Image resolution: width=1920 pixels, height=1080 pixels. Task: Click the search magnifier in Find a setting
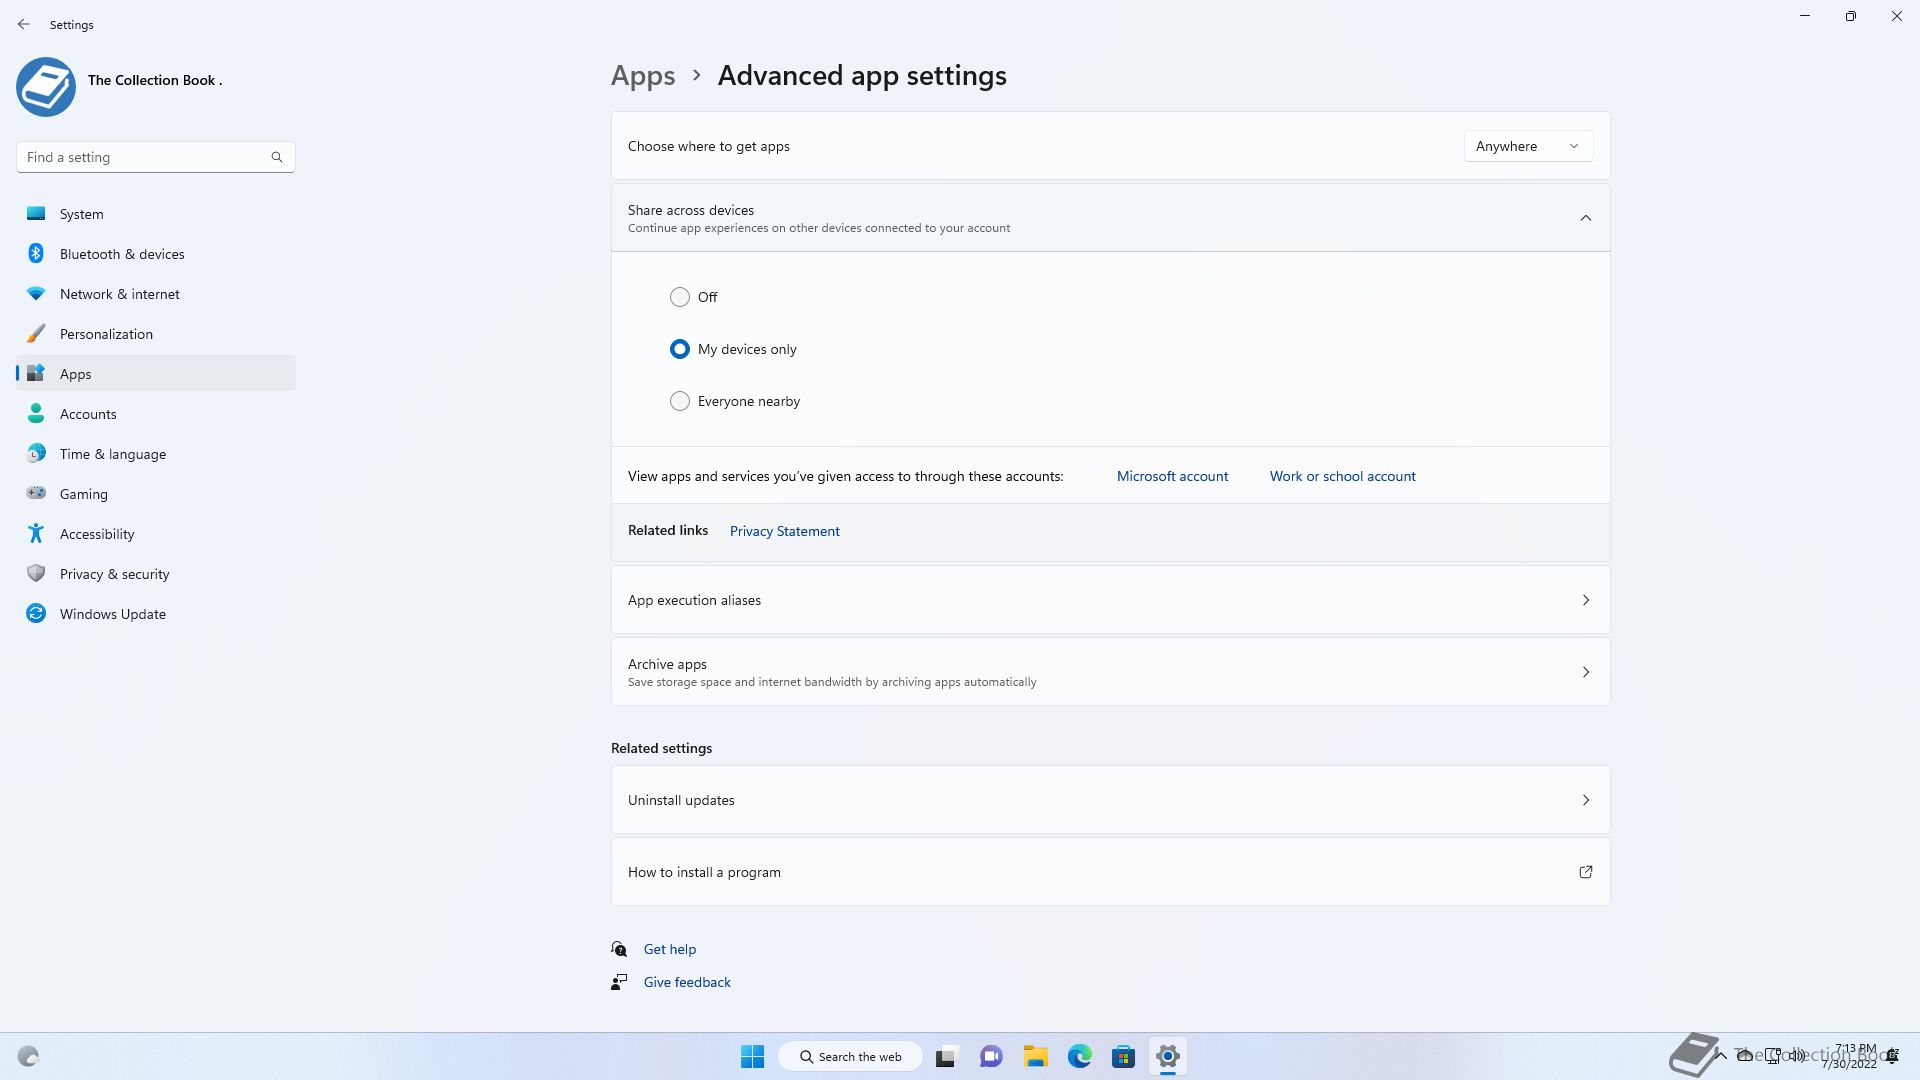pyautogui.click(x=277, y=157)
